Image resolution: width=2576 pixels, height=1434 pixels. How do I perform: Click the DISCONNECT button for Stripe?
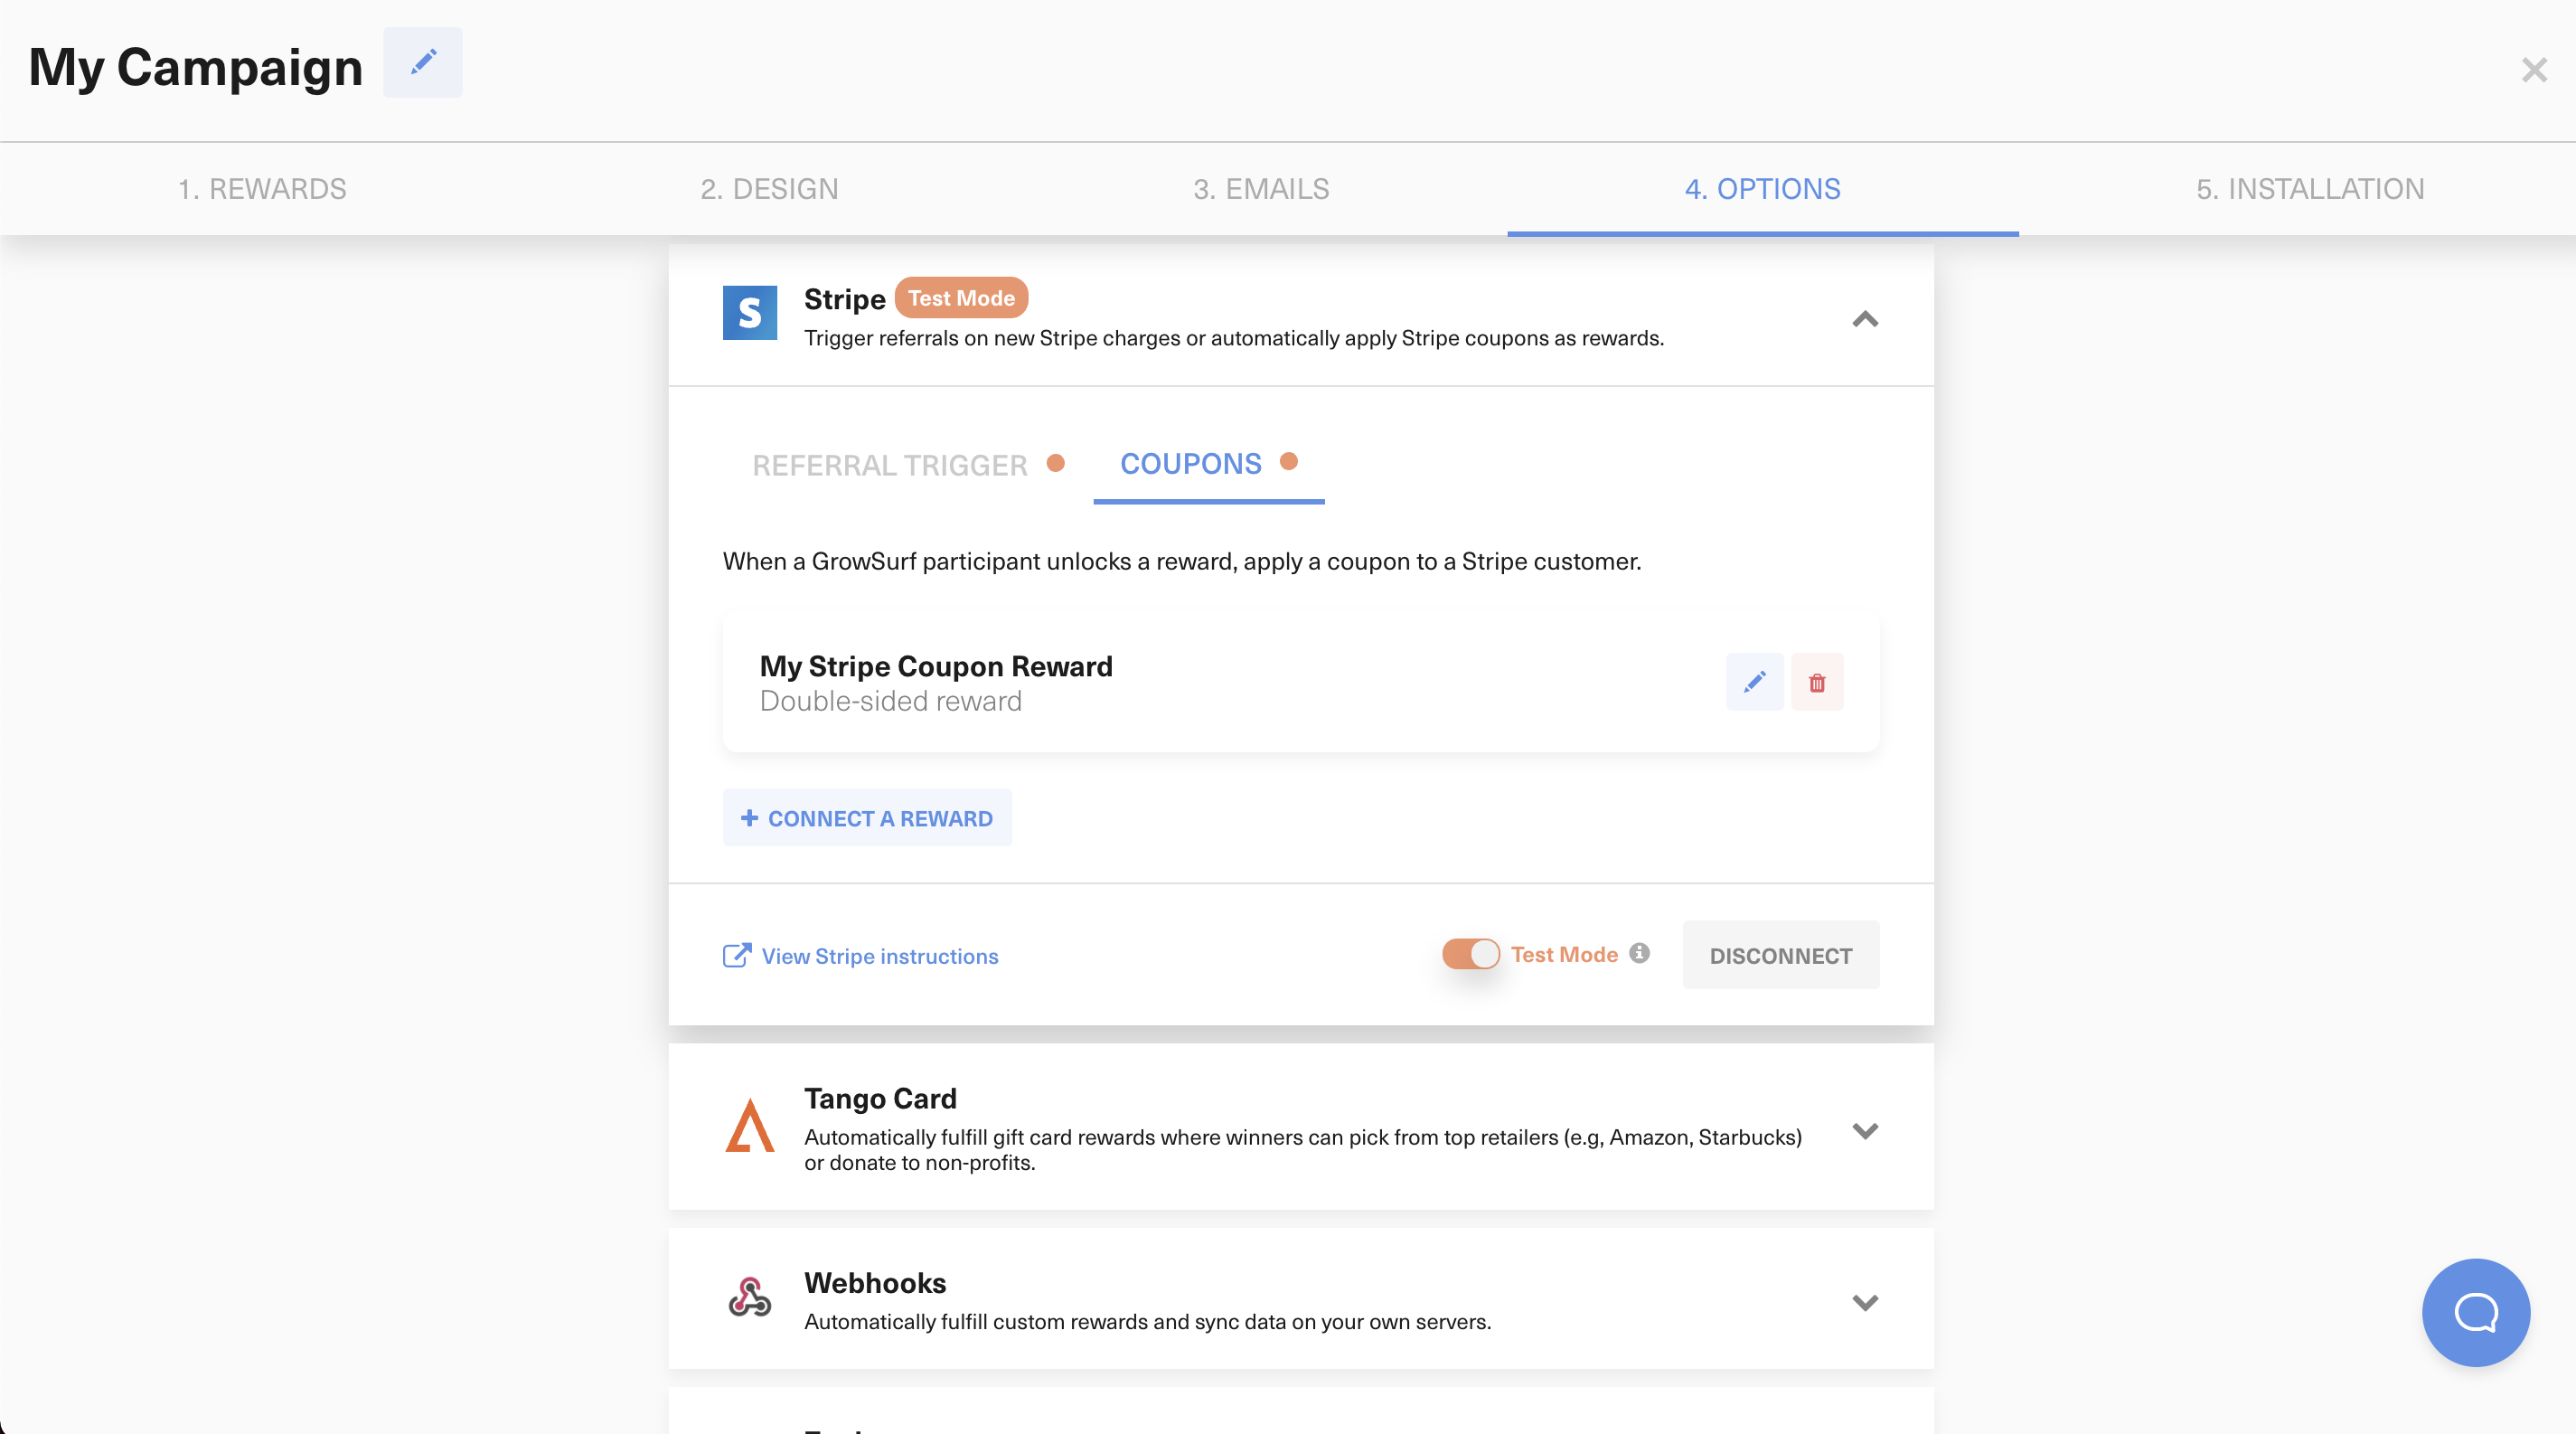[1781, 954]
